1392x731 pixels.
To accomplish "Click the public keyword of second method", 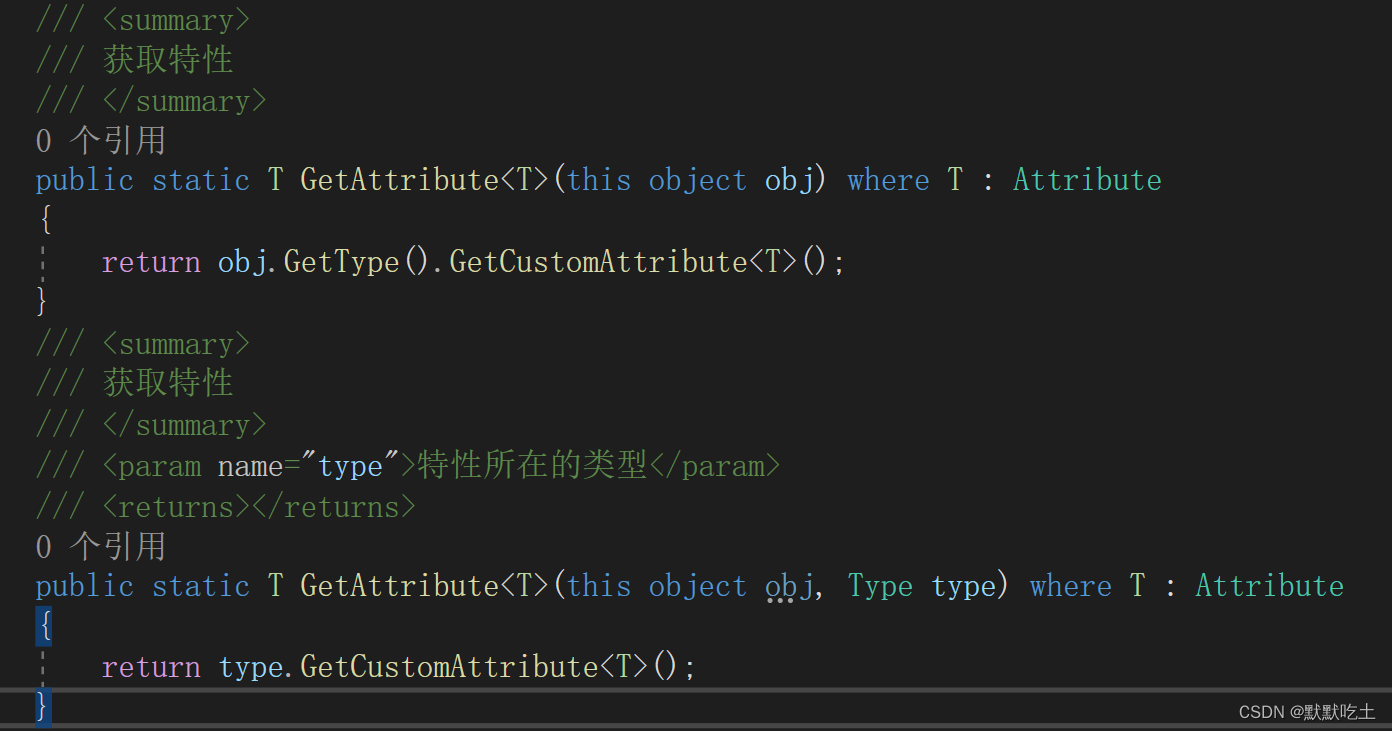I will [84, 585].
